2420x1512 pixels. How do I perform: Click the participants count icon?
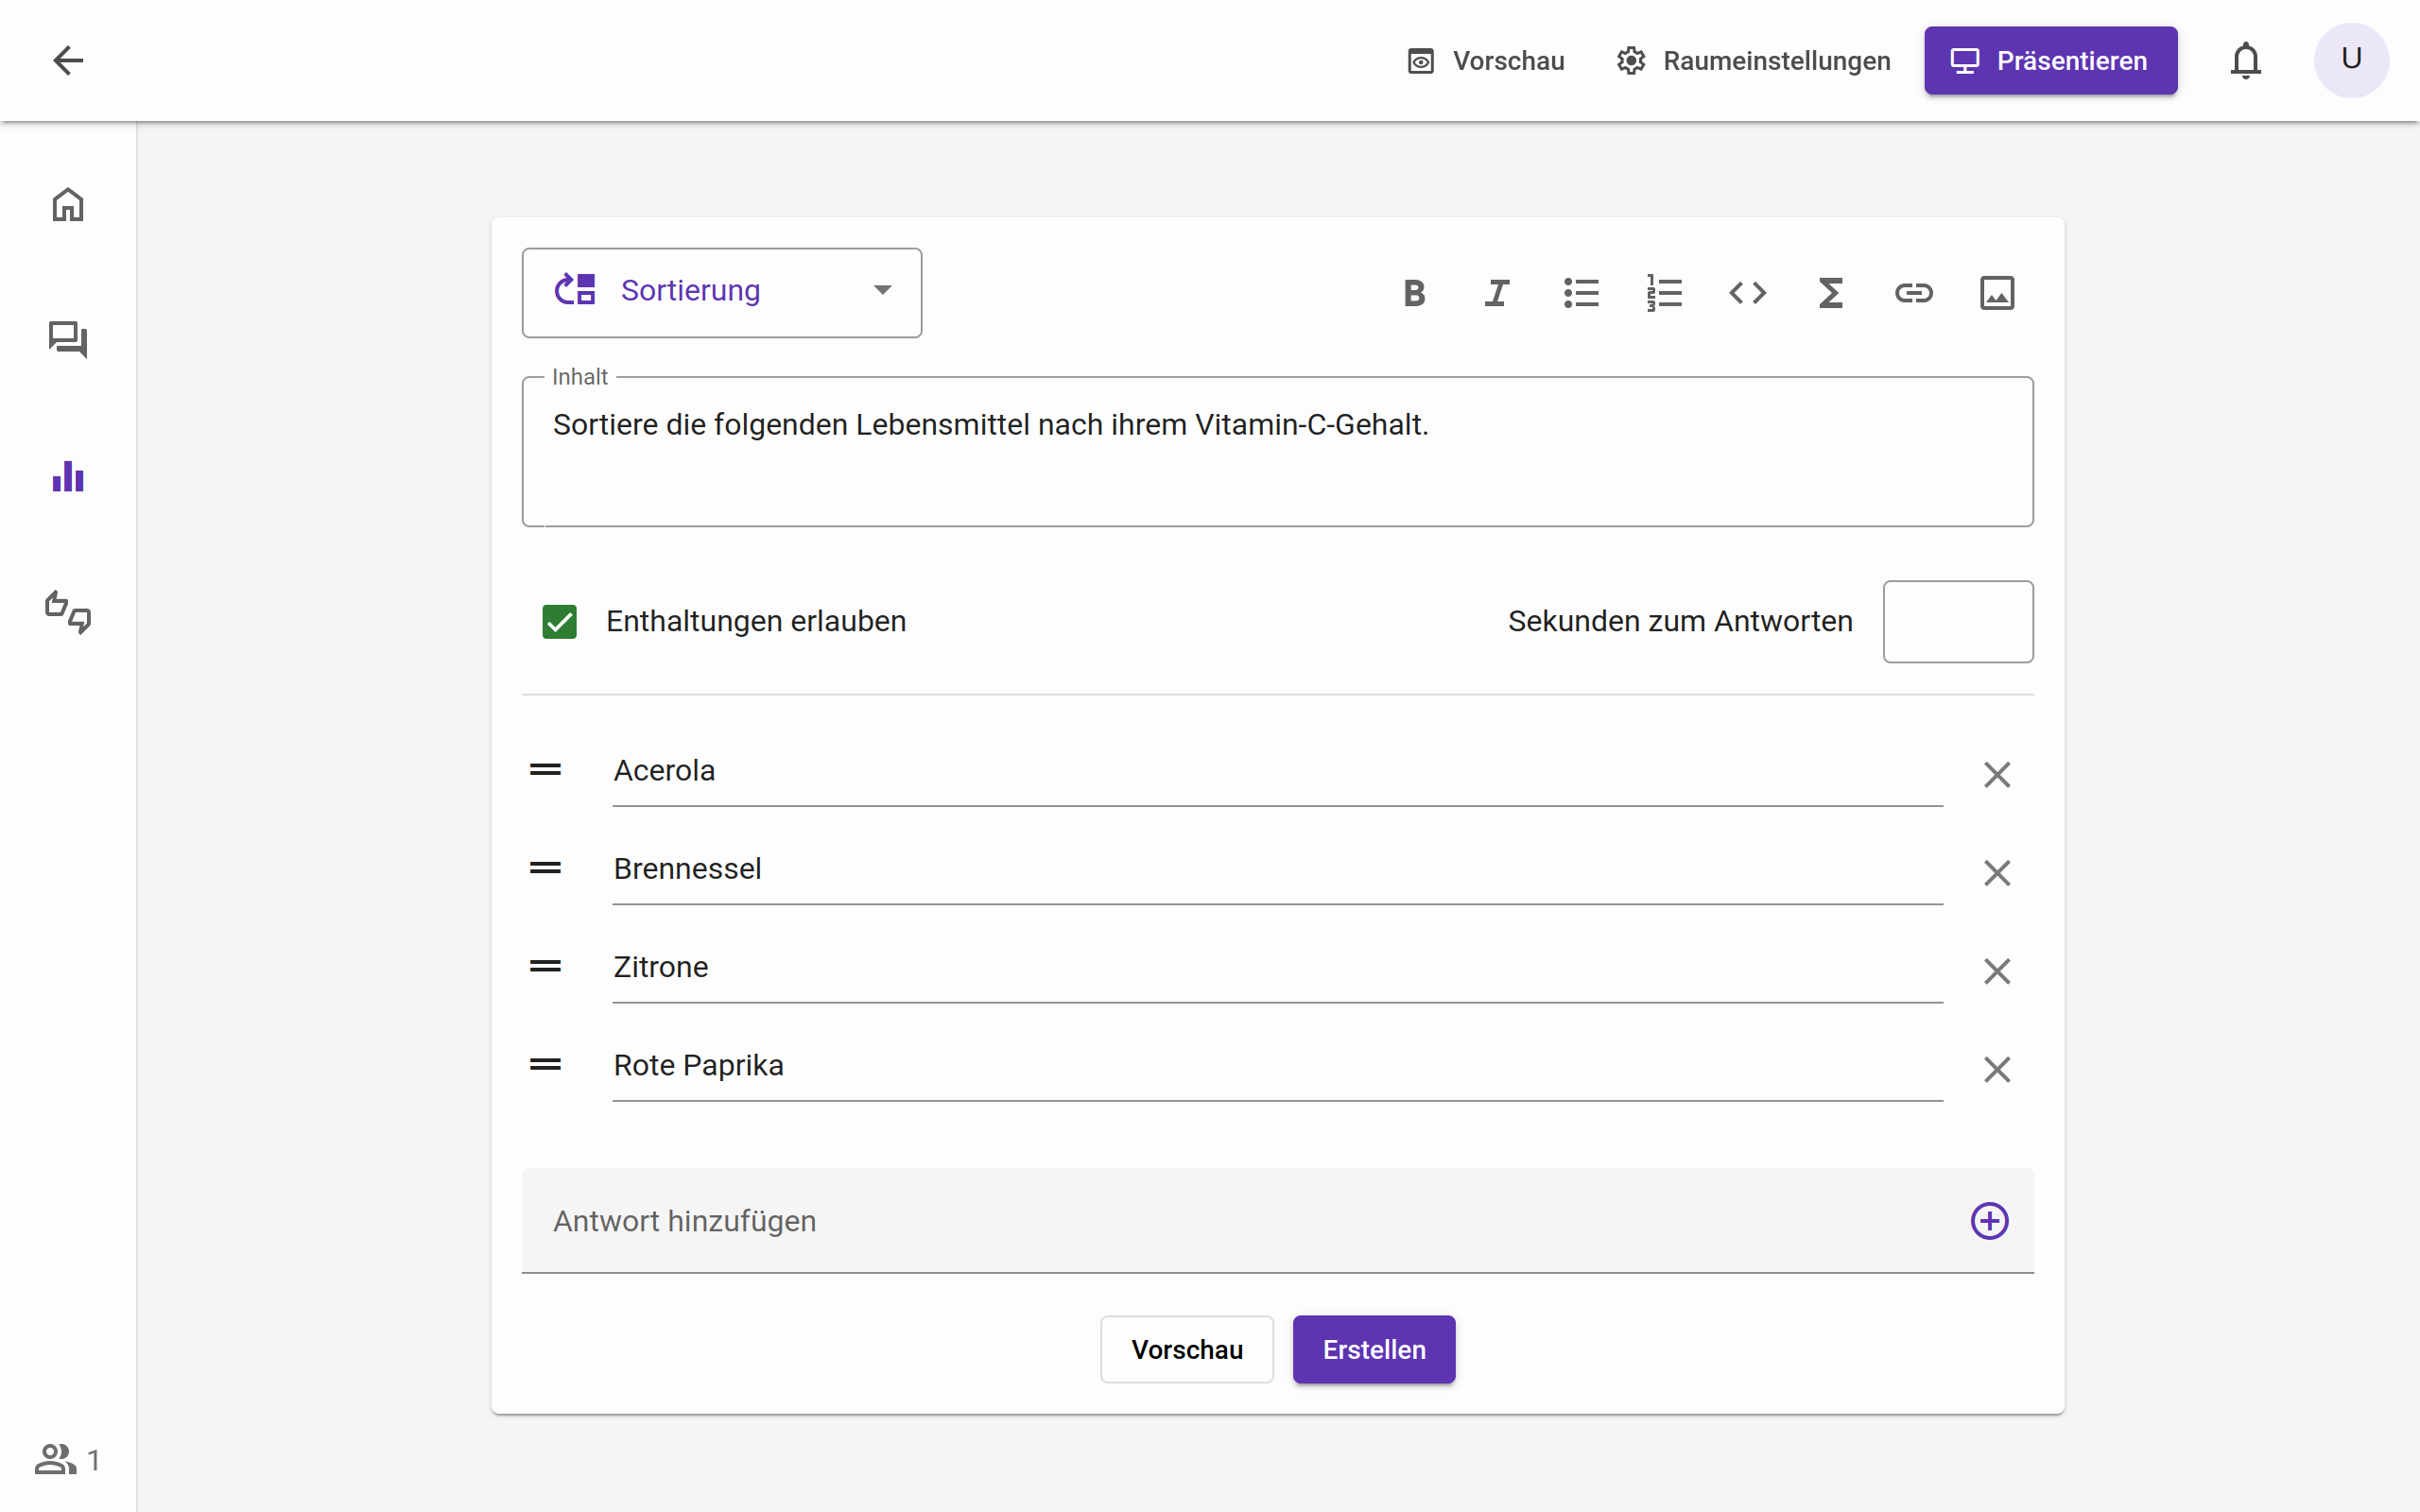click(68, 1460)
